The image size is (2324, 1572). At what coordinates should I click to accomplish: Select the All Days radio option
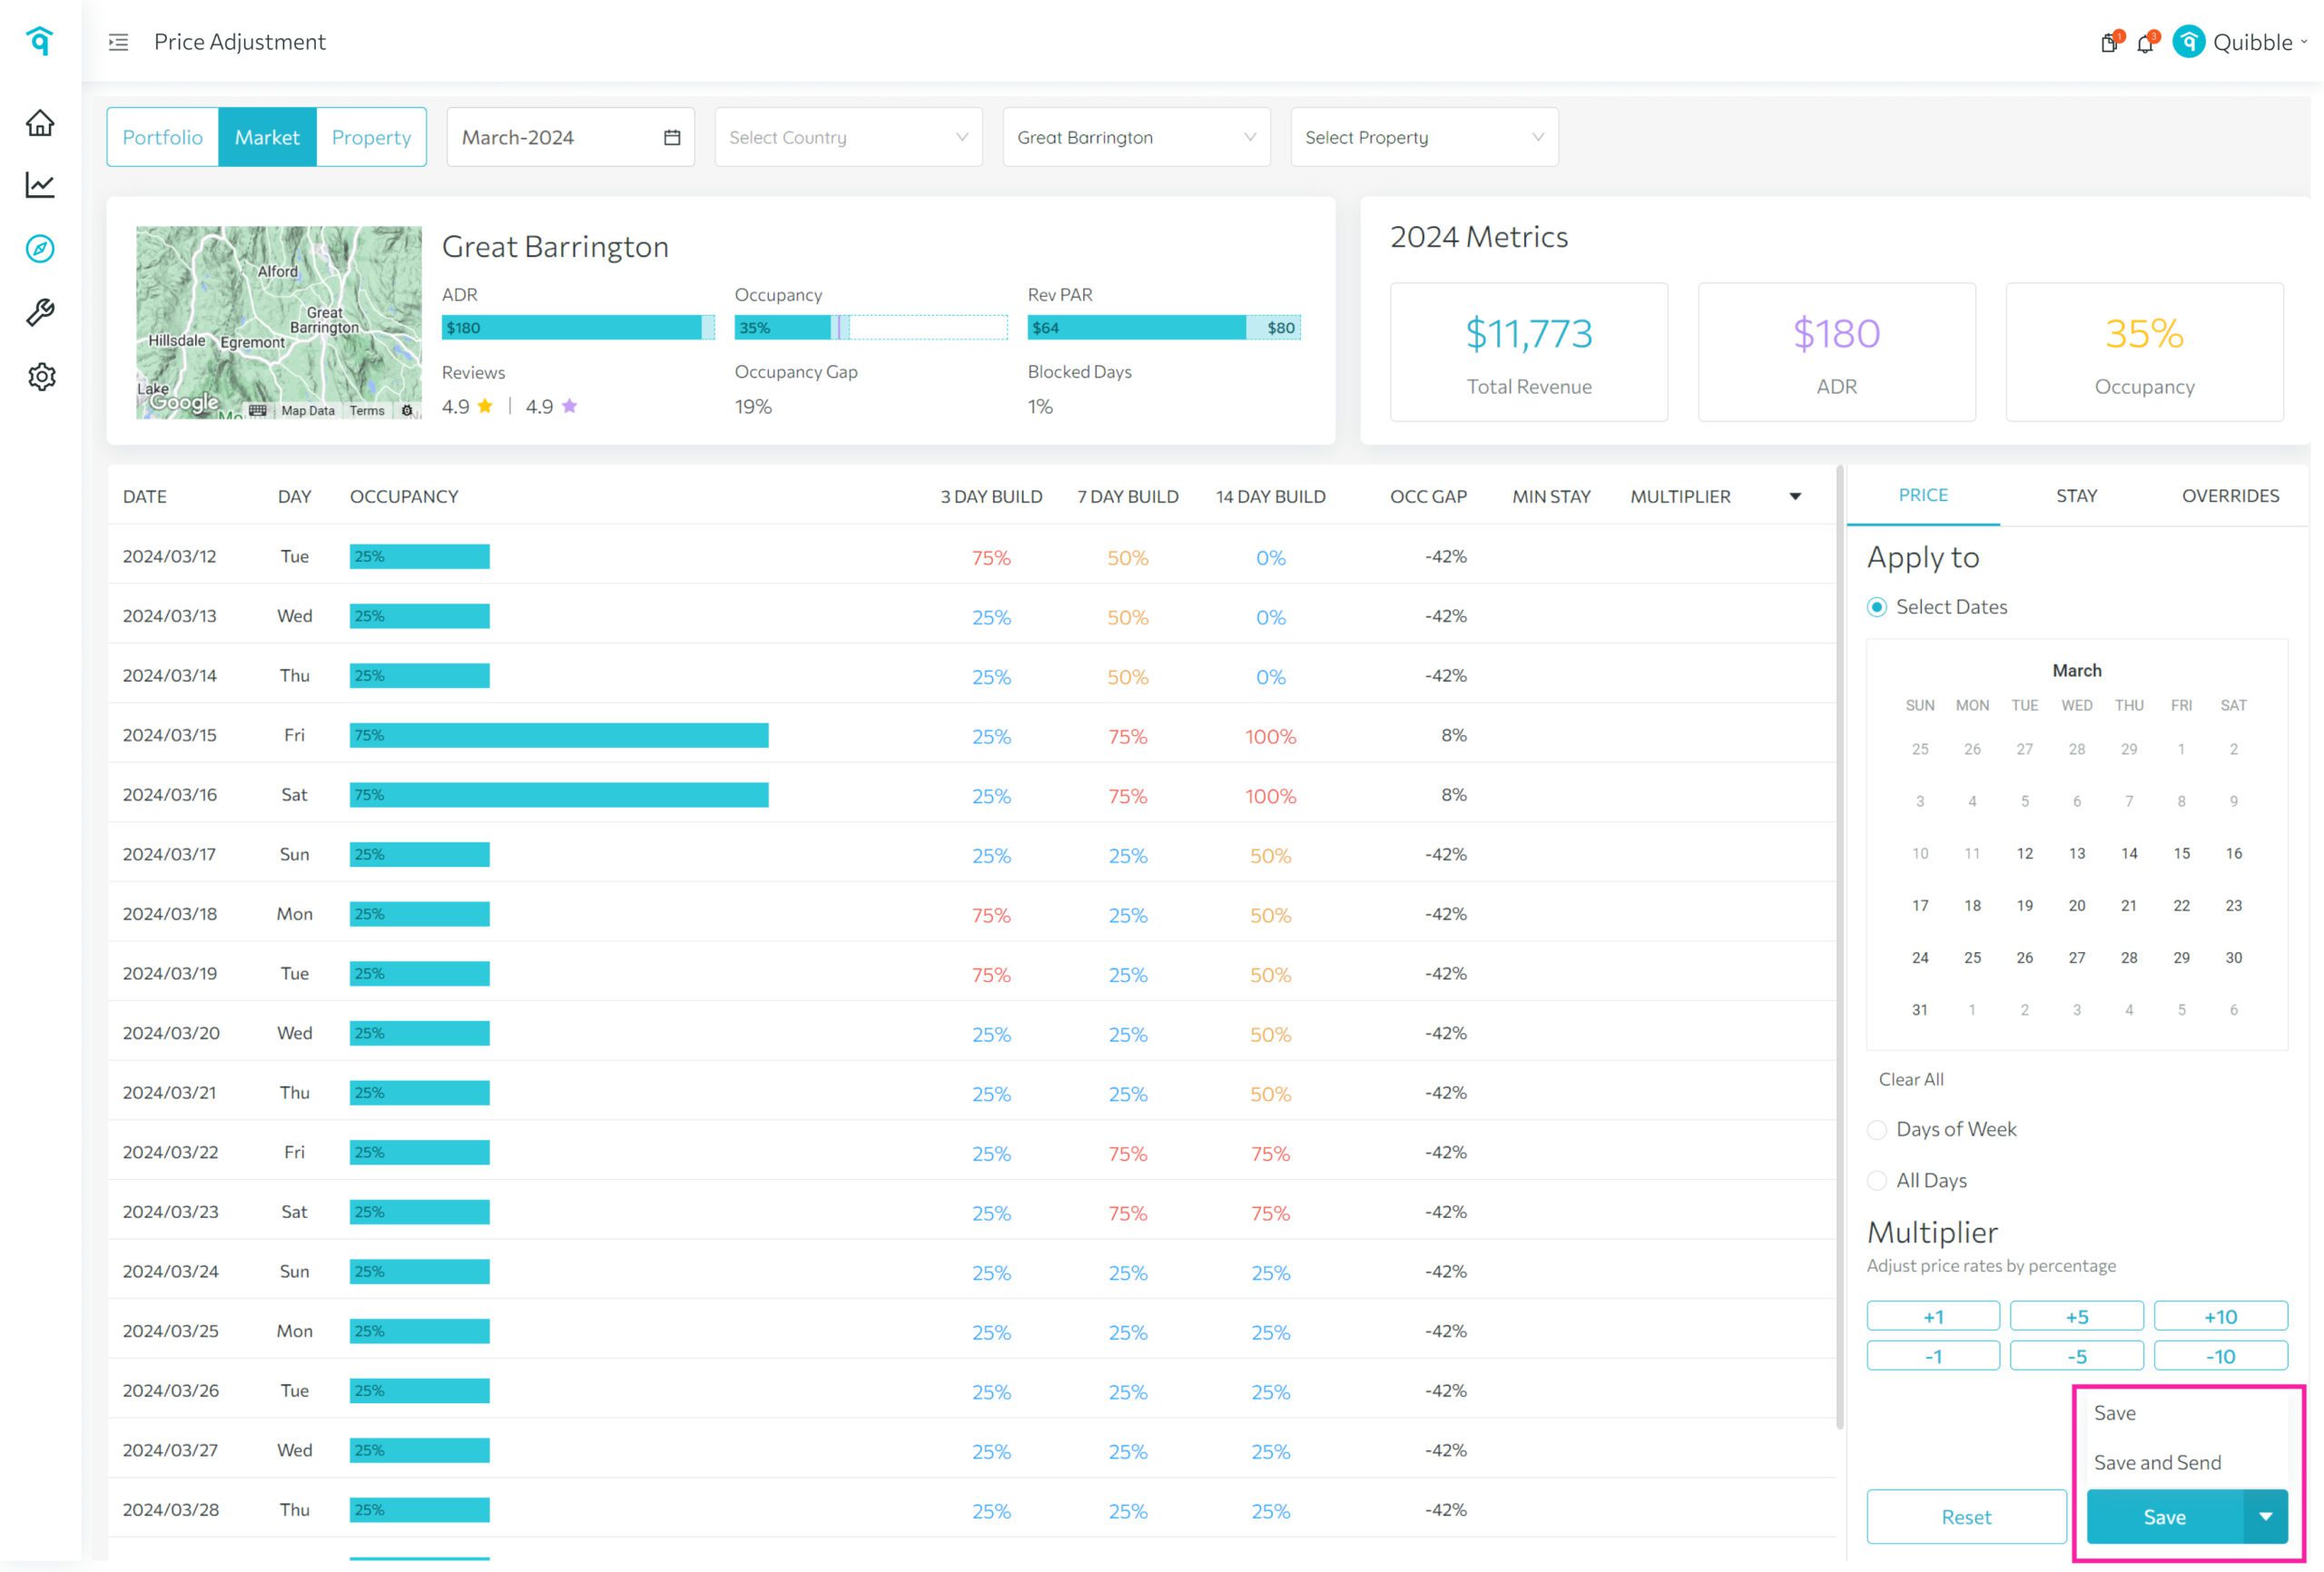1877,1180
